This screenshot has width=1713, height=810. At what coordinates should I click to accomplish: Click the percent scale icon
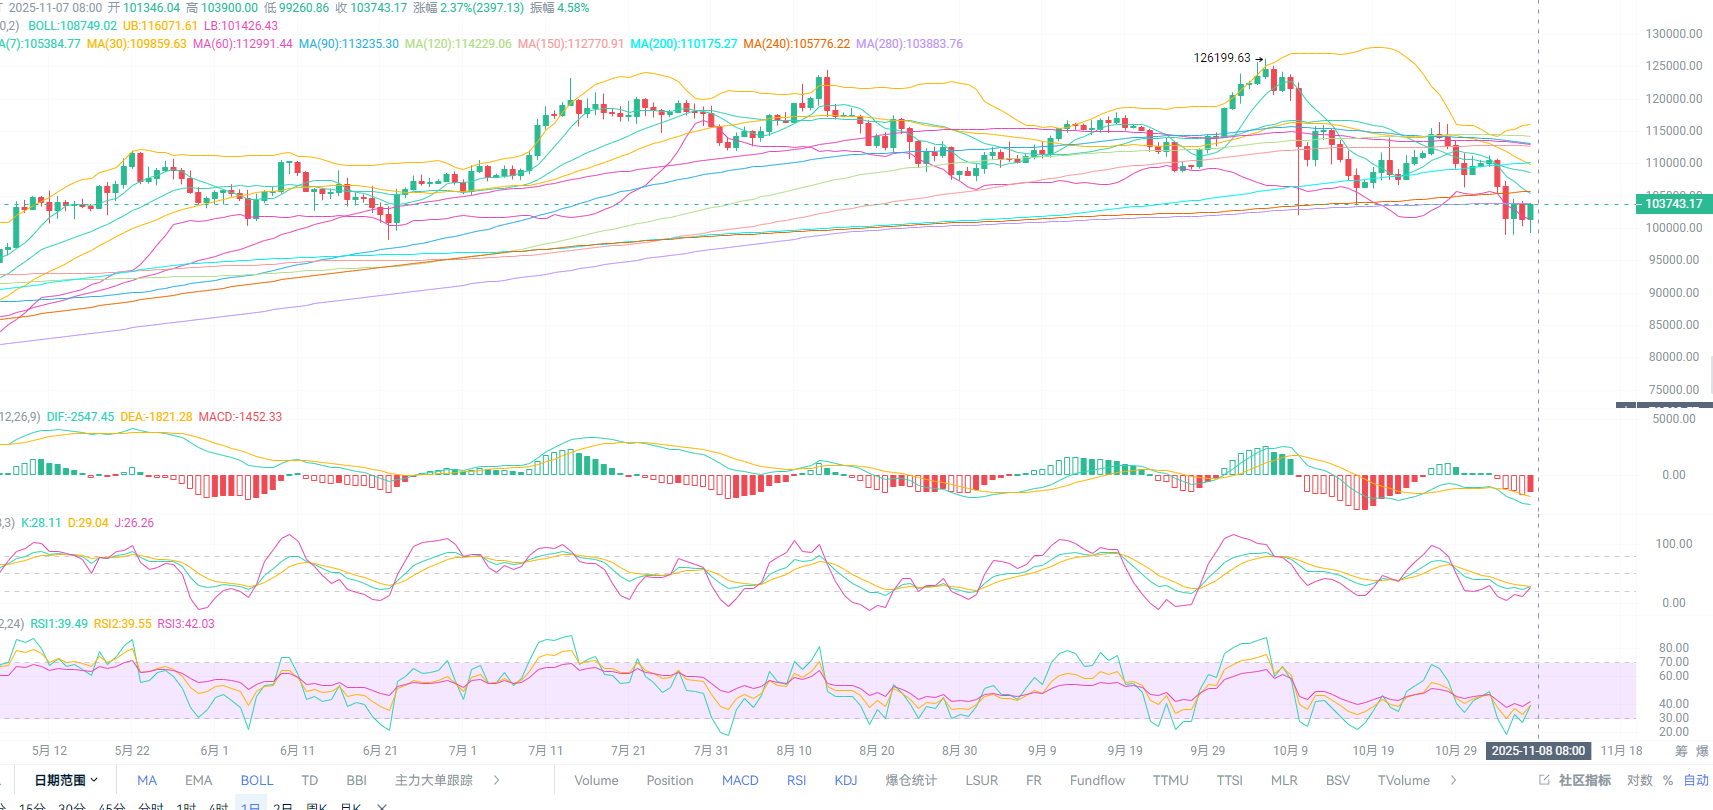click(1668, 780)
